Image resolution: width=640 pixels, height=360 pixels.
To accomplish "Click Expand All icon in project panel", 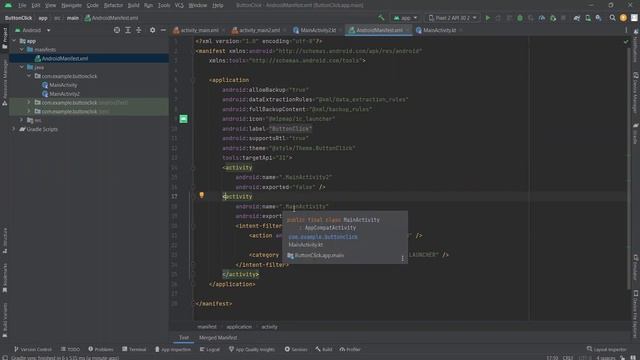I will pos(128,30).
